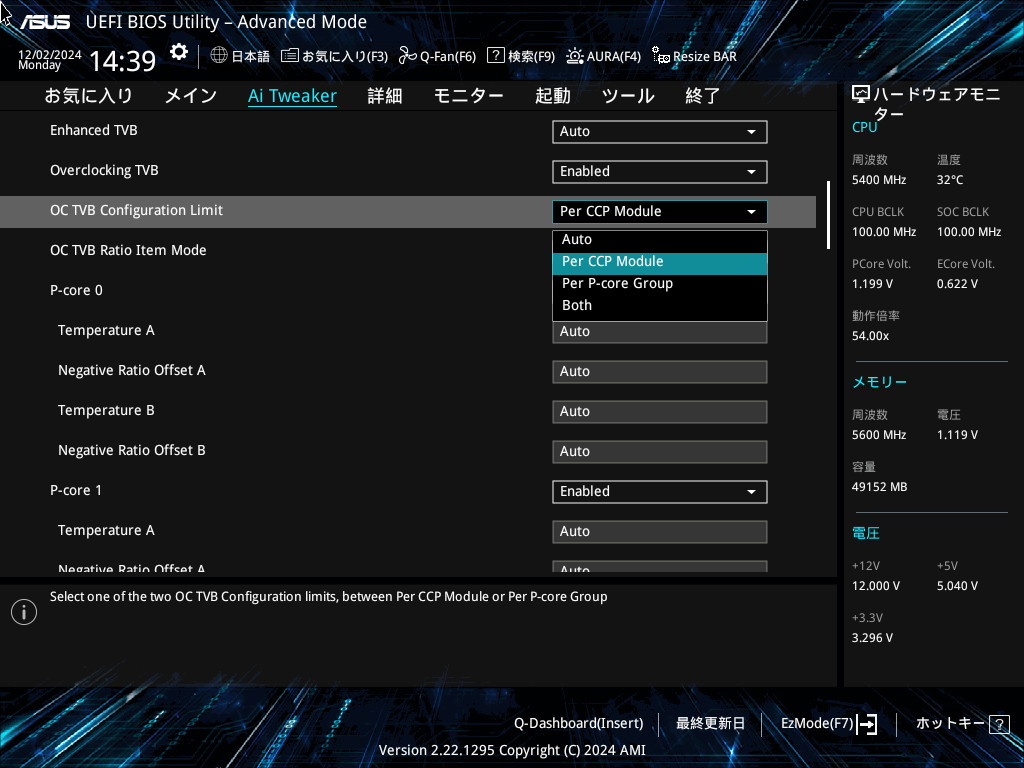Click P-core 0 Temperature A field
The width and height of the screenshot is (1024, 768).
tap(660, 332)
